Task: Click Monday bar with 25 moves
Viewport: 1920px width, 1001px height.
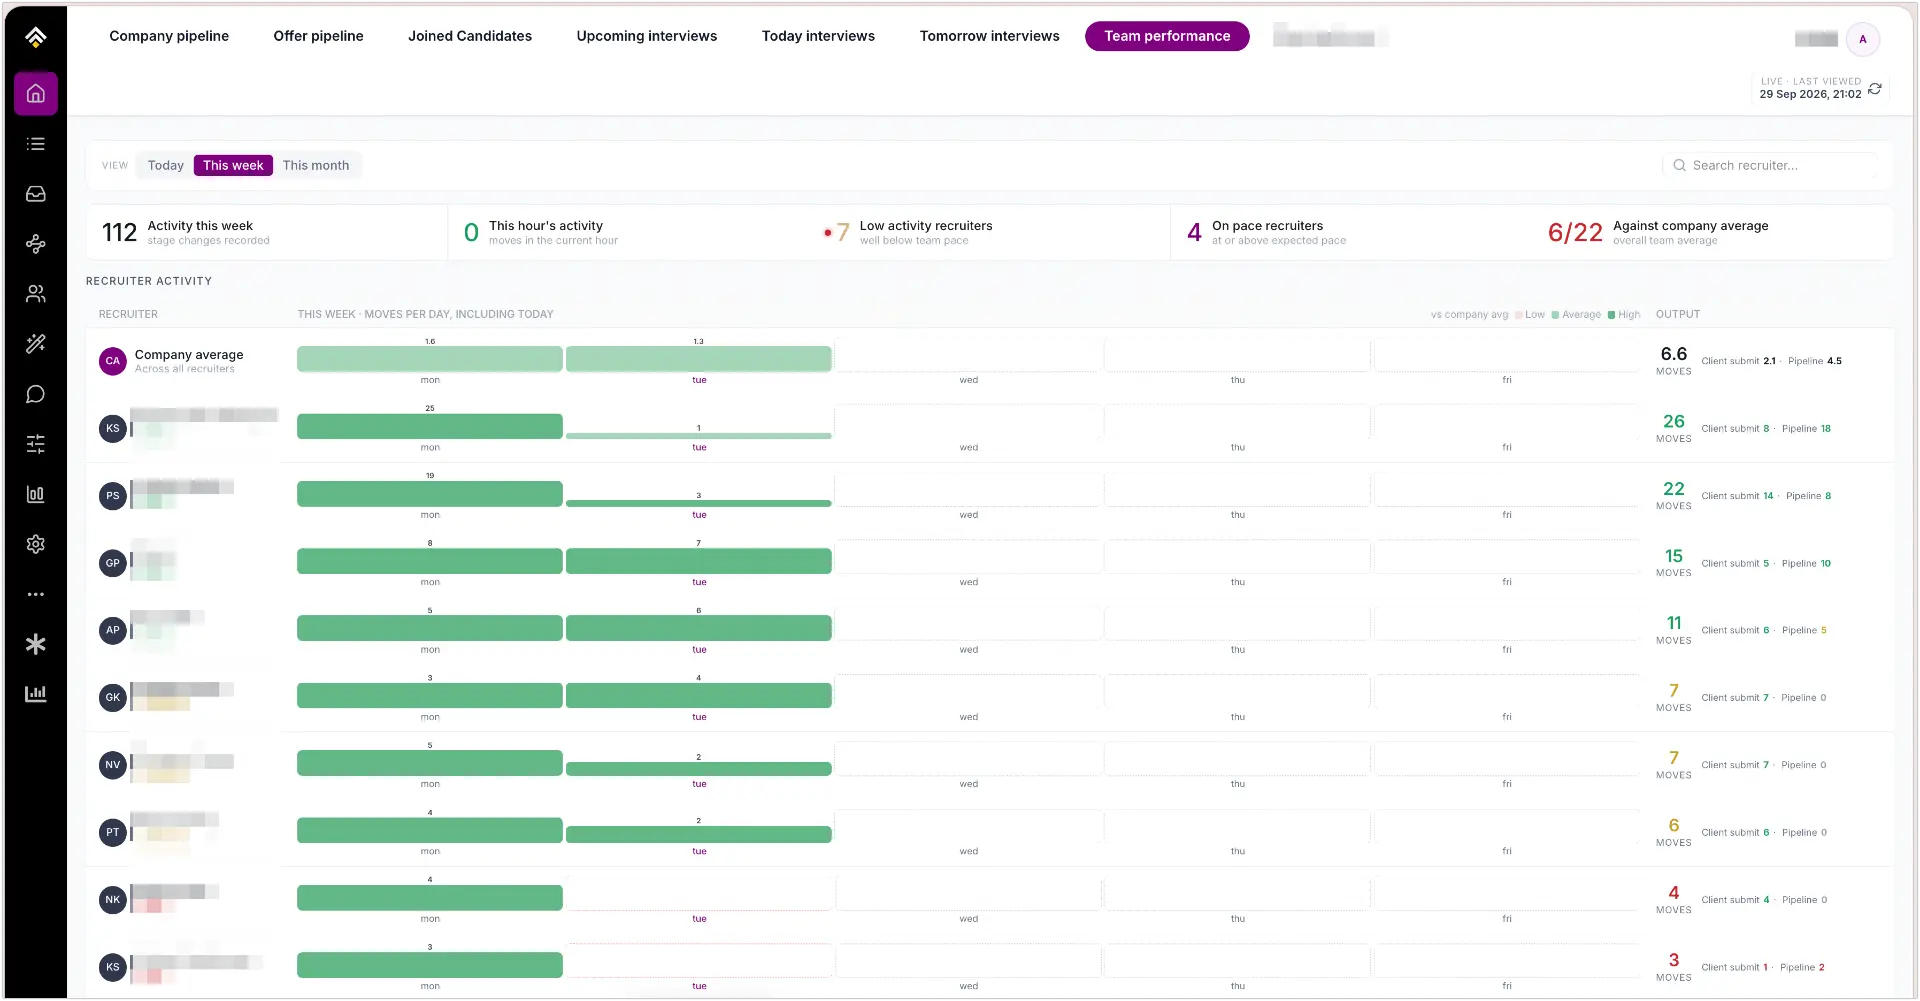Action: 430,426
